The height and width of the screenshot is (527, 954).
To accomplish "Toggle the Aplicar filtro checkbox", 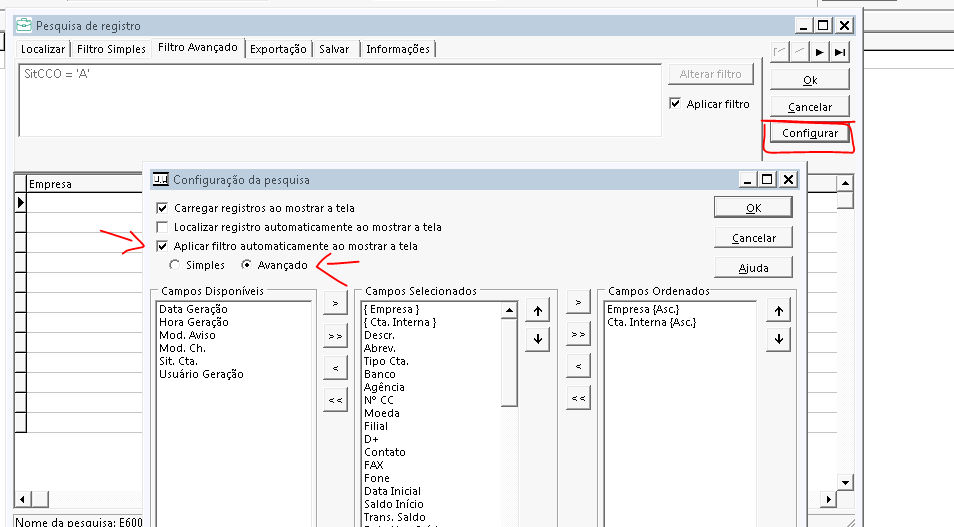I will (x=675, y=103).
